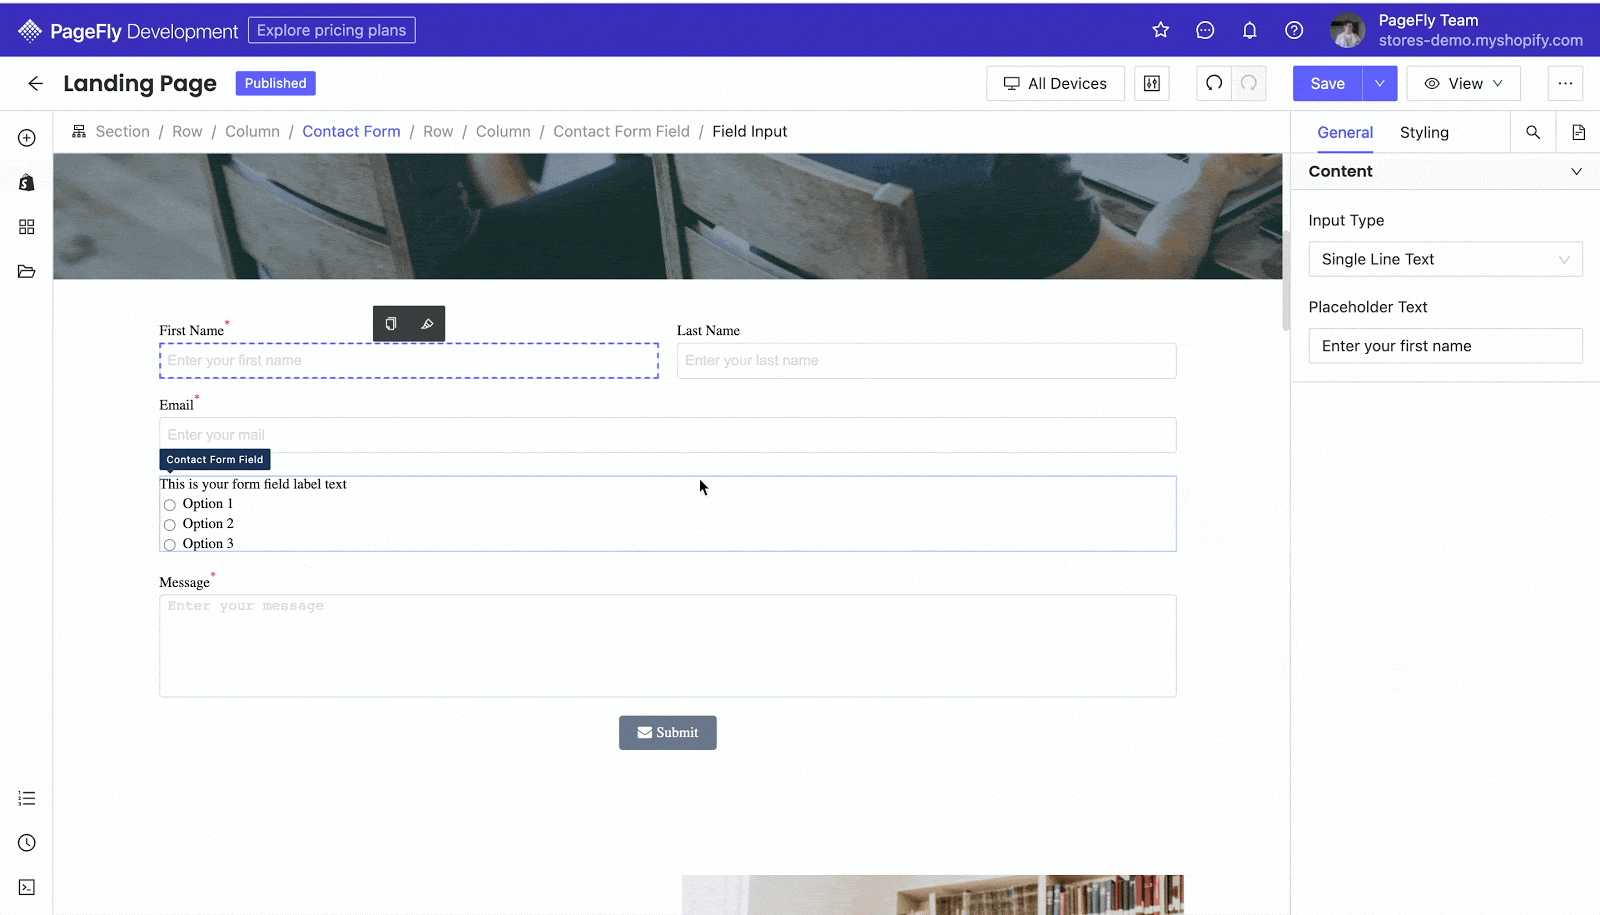Image resolution: width=1600 pixels, height=915 pixels.
Task: Open page settings sliders icon
Action: coord(1152,84)
